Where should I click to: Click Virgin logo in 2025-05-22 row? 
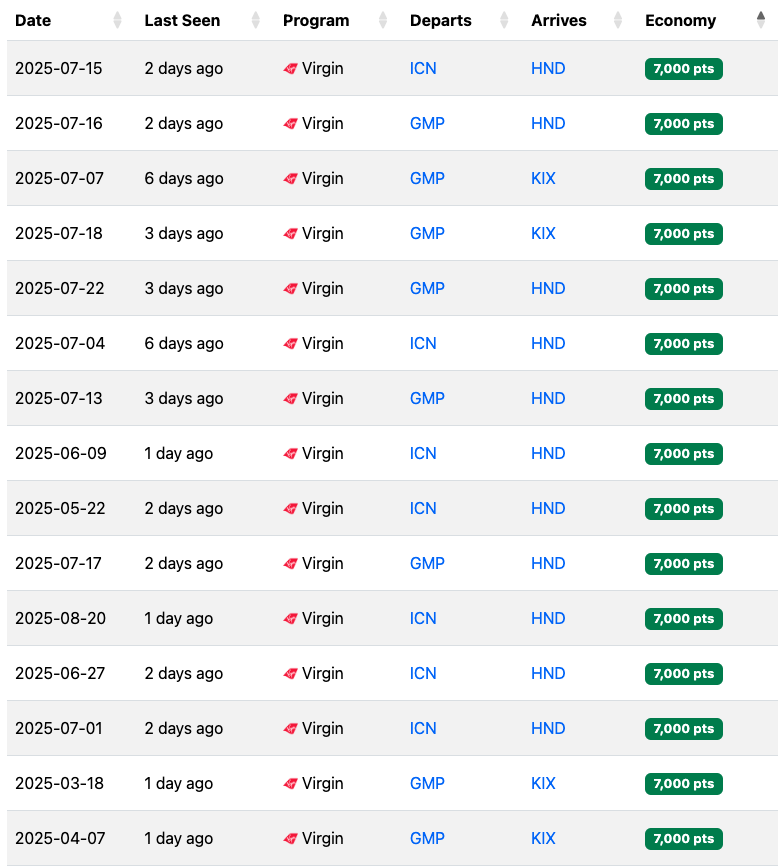pyautogui.click(x=290, y=509)
